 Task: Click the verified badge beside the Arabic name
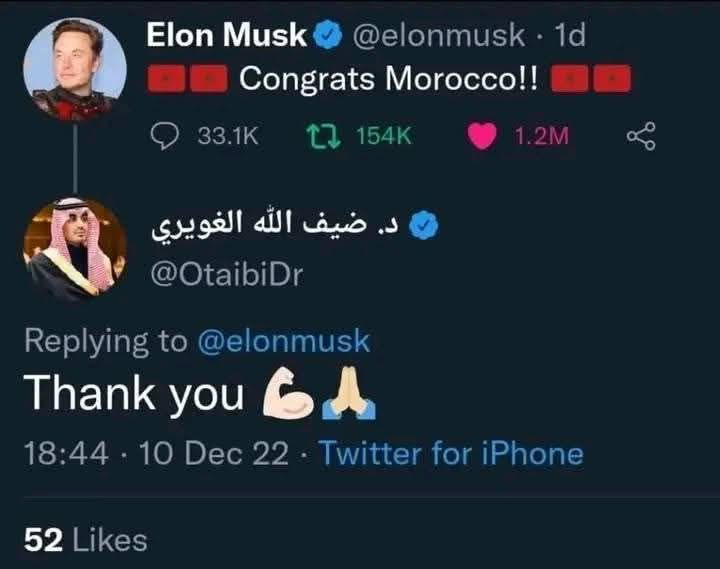(426, 227)
